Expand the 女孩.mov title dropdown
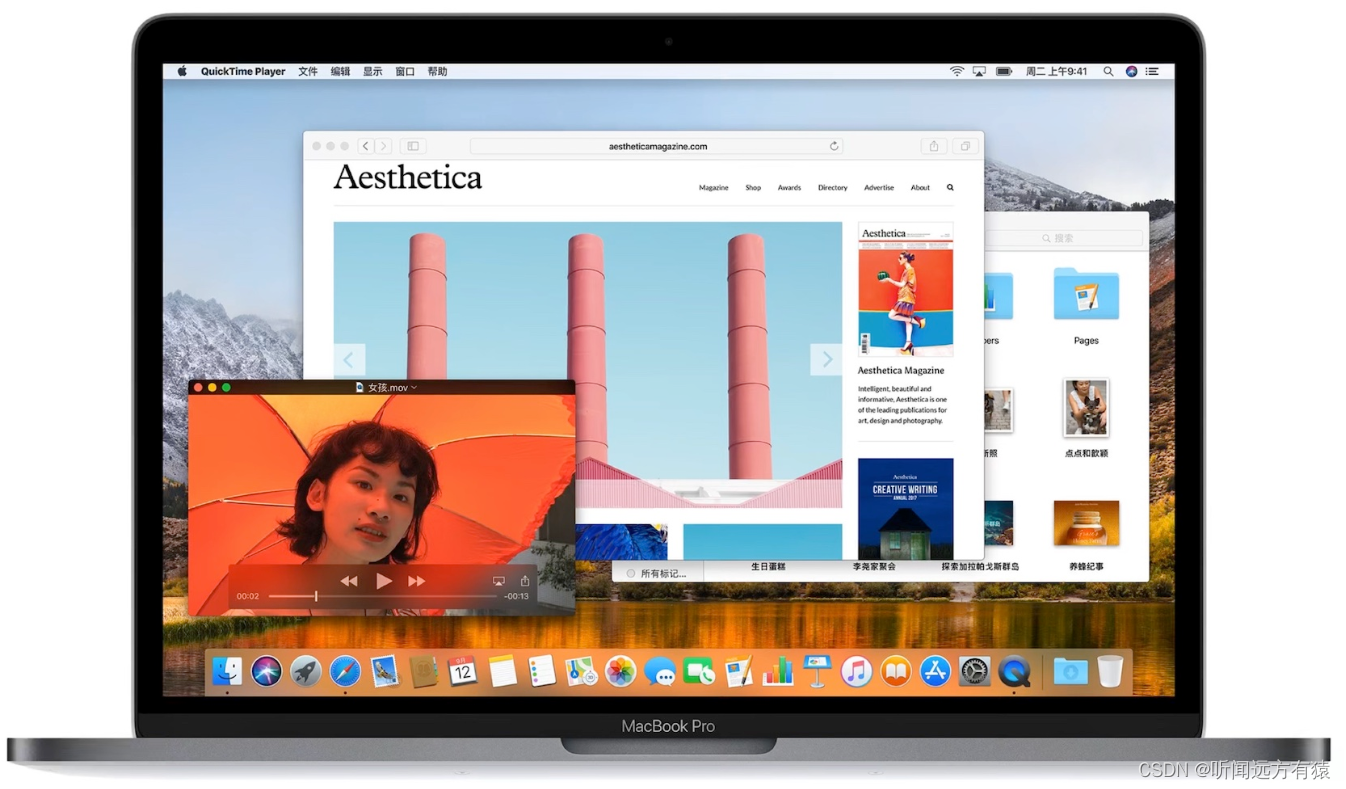Screen dimensions: 1346x789 point(414,388)
